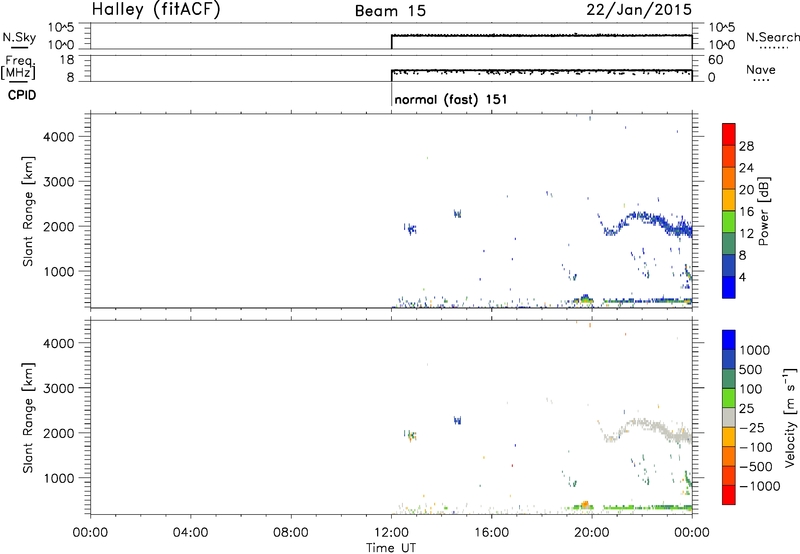Click the gray -25 to 25 velocity swatch
Screen dimensions: 800x554
click(x=729, y=417)
